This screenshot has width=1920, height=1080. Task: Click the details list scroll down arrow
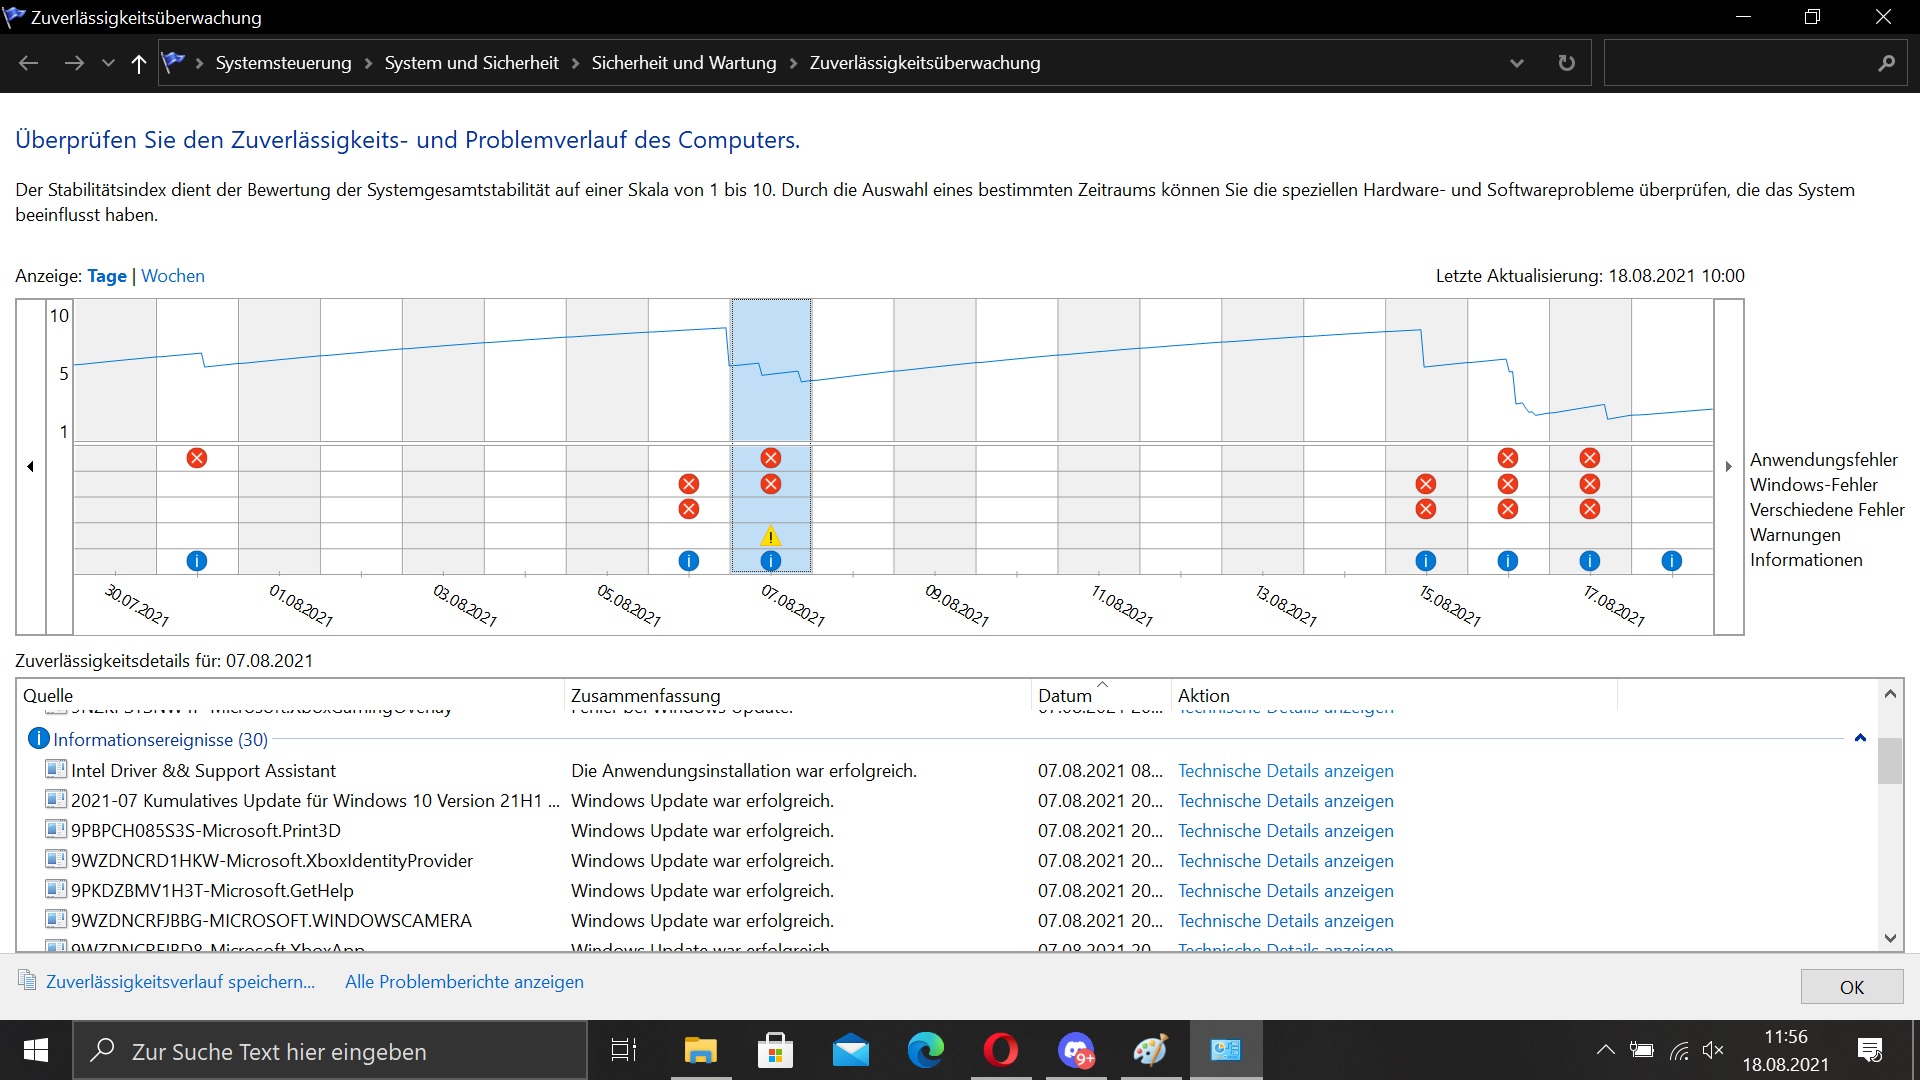pyautogui.click(x=1890, y=938)
